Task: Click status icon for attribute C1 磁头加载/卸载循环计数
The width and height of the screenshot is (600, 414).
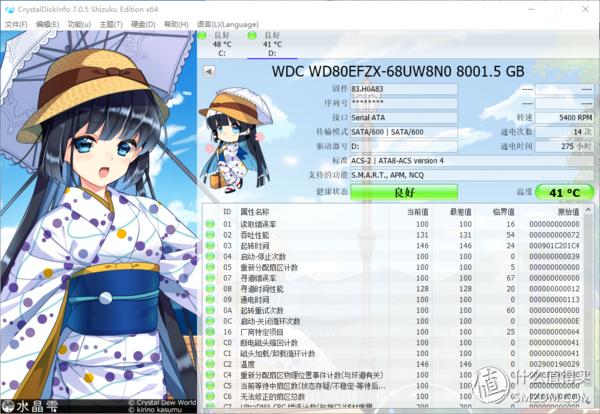Action: (210, 353)
